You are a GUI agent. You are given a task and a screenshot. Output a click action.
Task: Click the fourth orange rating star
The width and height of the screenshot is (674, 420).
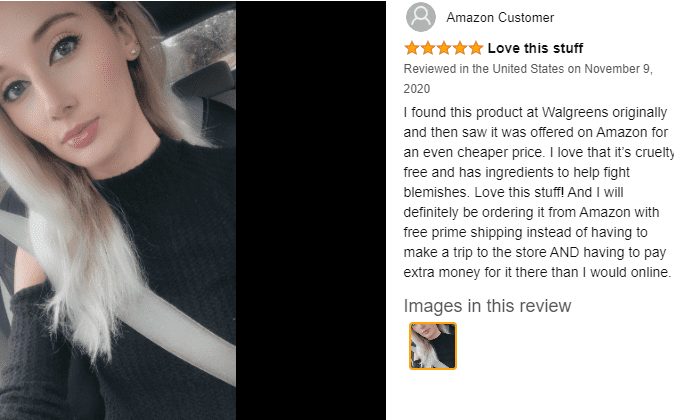point(460,48)
